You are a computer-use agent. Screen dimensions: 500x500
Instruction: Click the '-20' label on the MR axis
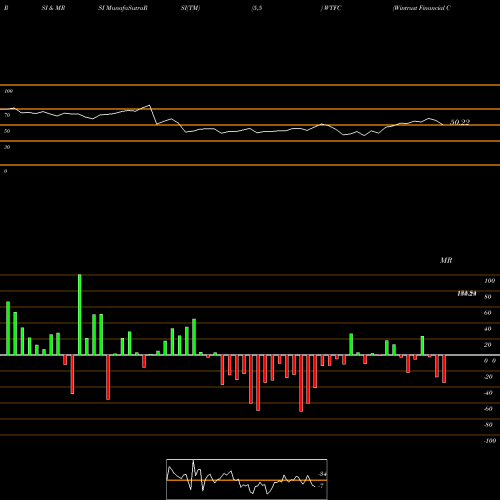coord(488,377)
